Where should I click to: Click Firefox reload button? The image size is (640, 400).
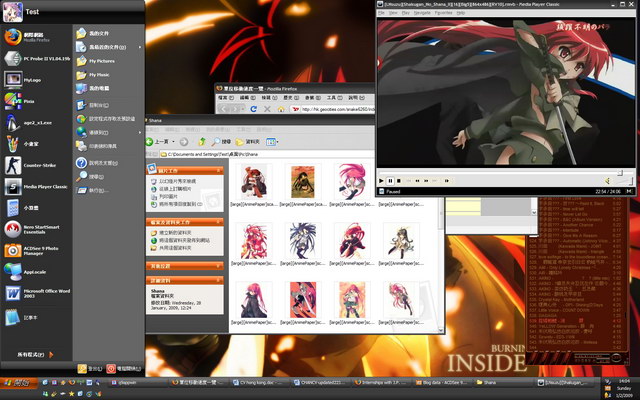pyautogui.click(x=253, y=109)
